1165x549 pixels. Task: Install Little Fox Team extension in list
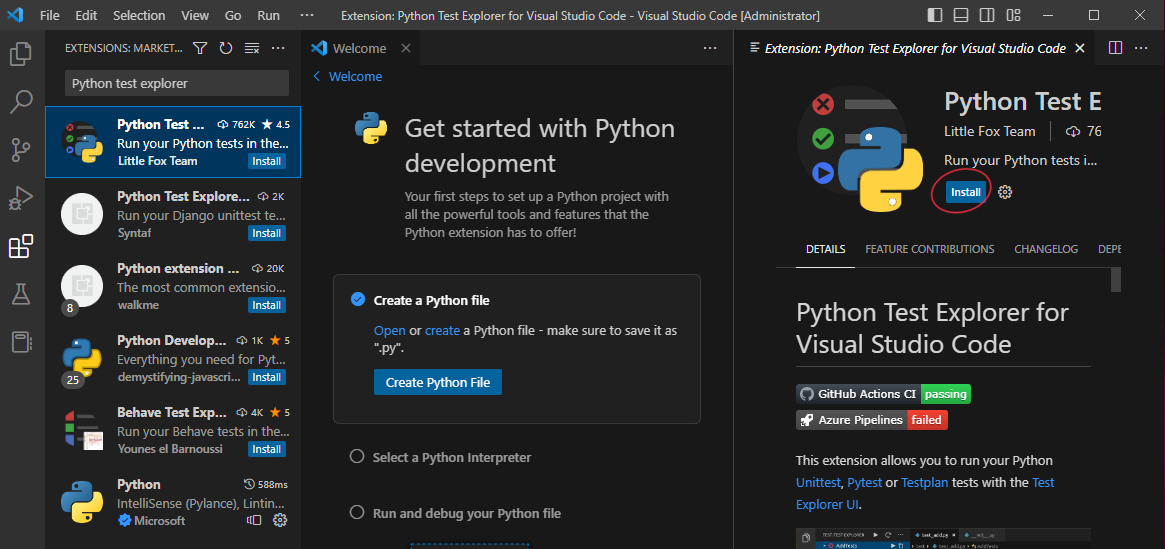(x=267, y=161)
